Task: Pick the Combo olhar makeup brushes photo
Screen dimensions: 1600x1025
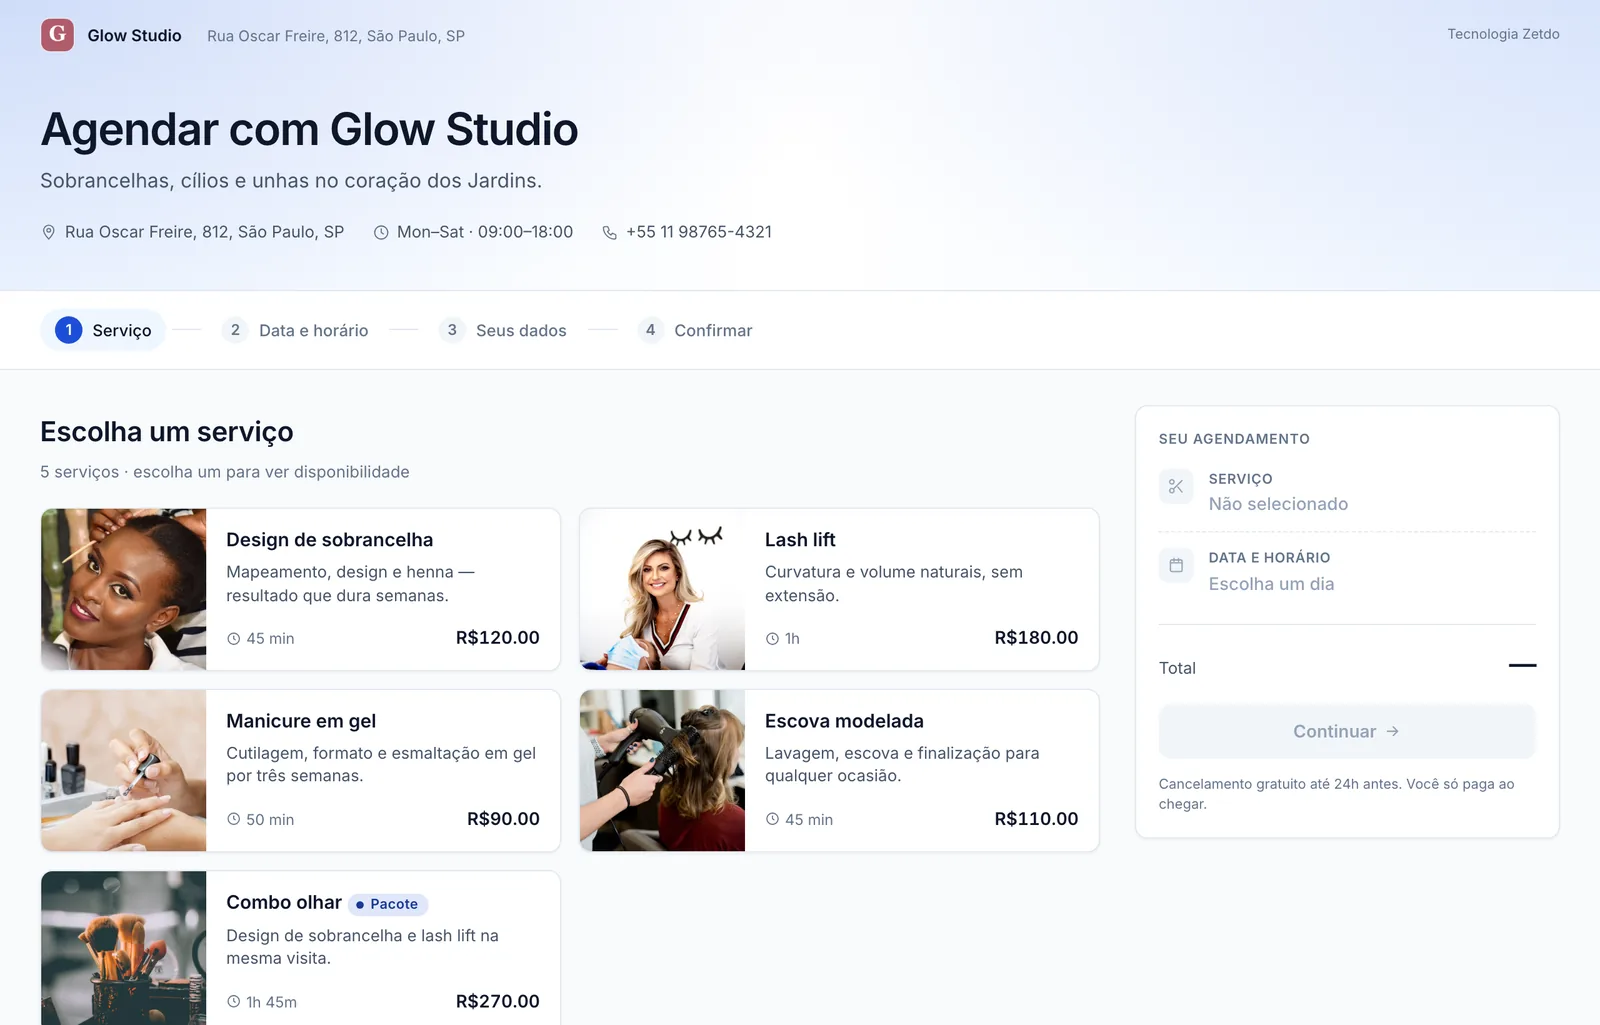Action: [124, 948]
